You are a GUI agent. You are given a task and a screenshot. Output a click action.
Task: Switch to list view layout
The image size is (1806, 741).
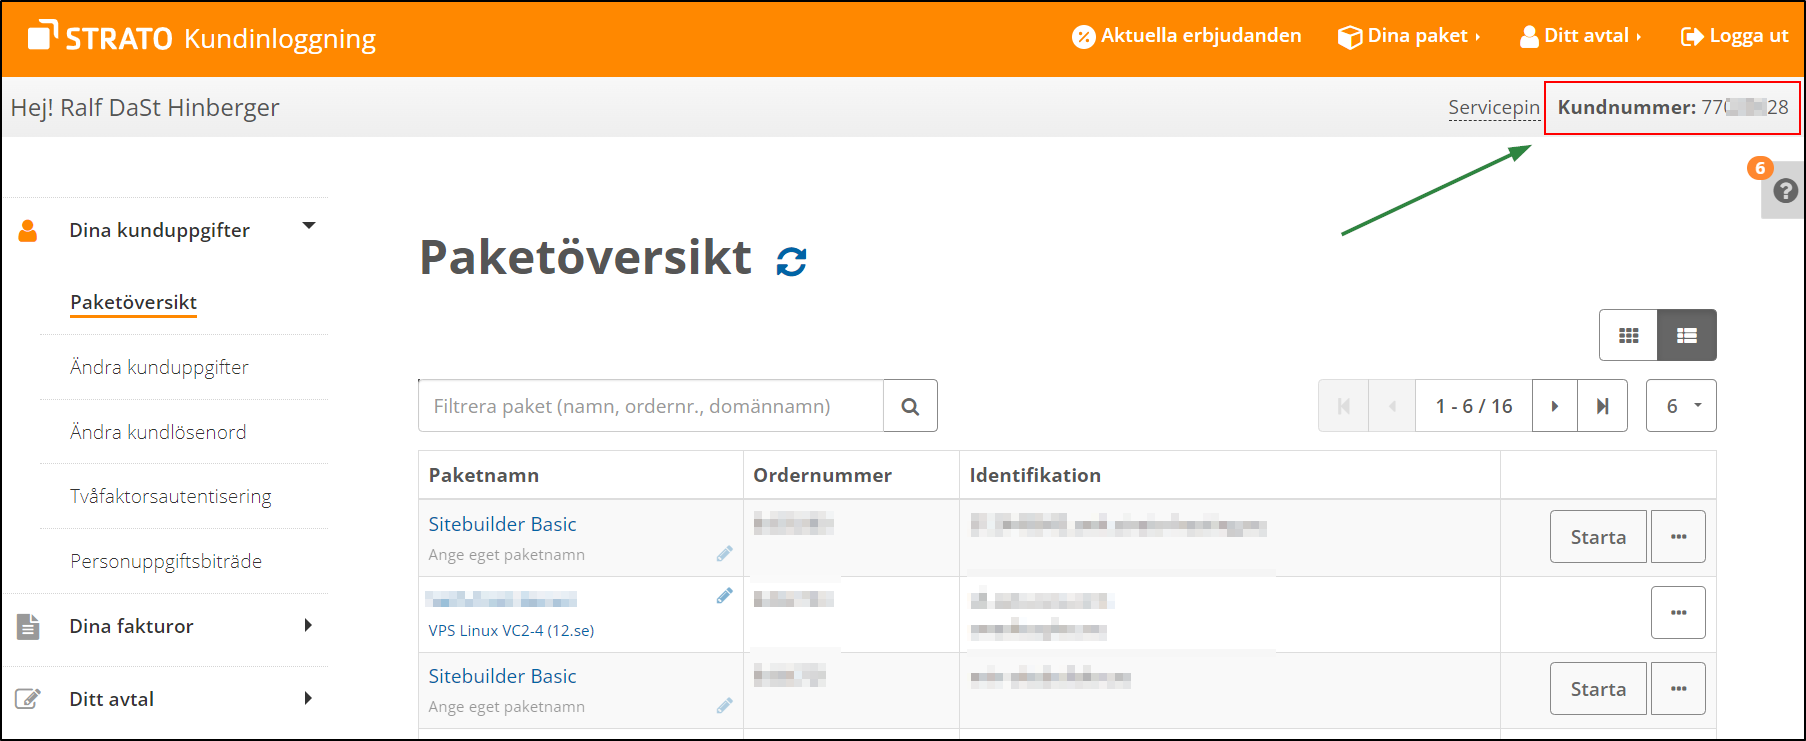point(1687,335)
